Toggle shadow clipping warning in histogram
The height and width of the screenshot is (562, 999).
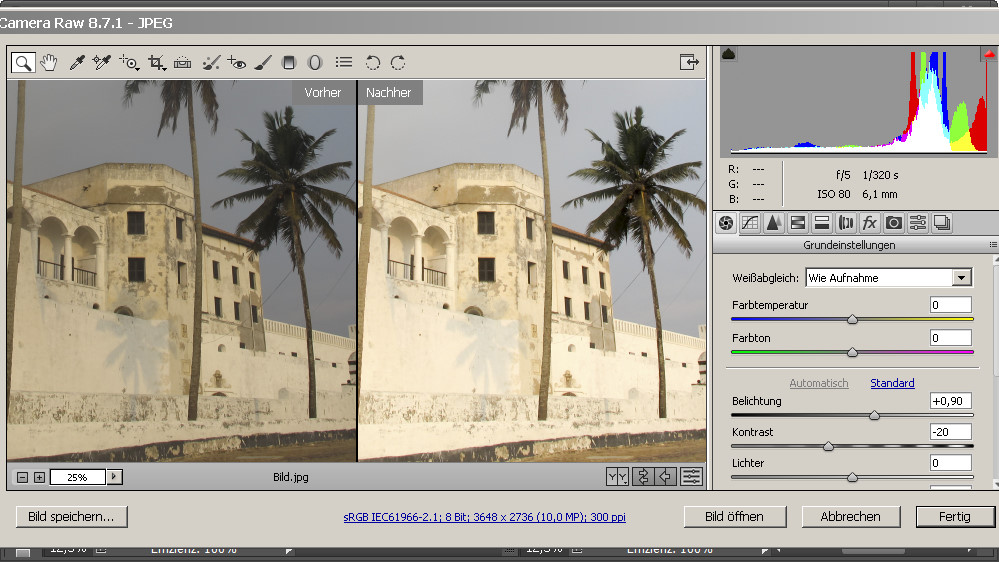pyautogui.click(x=728, y=54)
